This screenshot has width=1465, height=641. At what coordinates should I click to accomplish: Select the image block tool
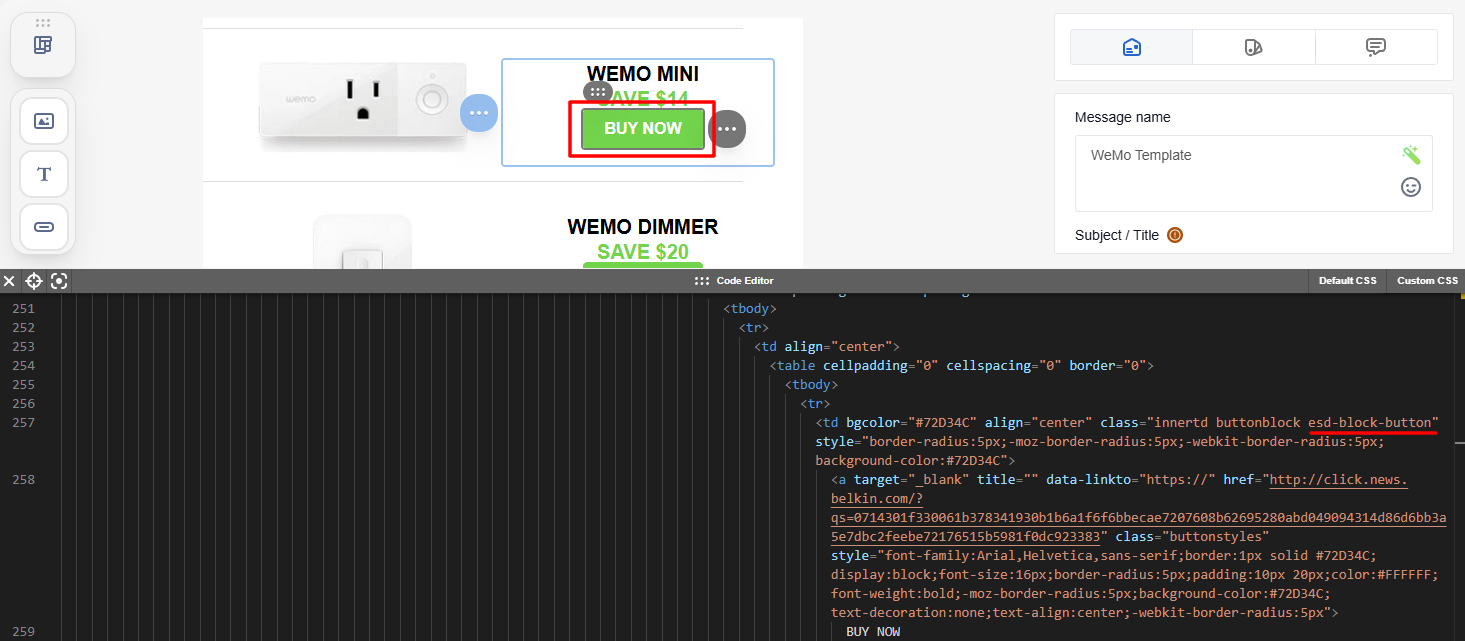pos(44,121)
